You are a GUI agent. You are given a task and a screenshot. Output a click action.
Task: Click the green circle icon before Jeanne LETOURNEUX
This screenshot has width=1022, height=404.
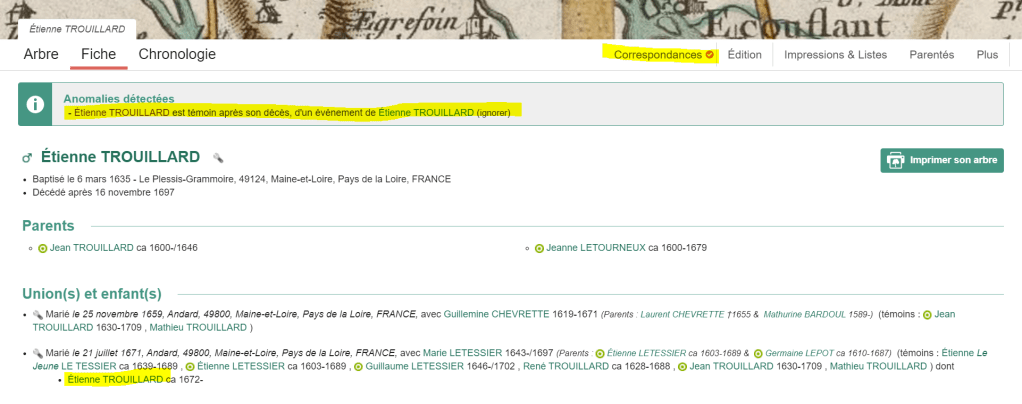click(x=540, y=248)
